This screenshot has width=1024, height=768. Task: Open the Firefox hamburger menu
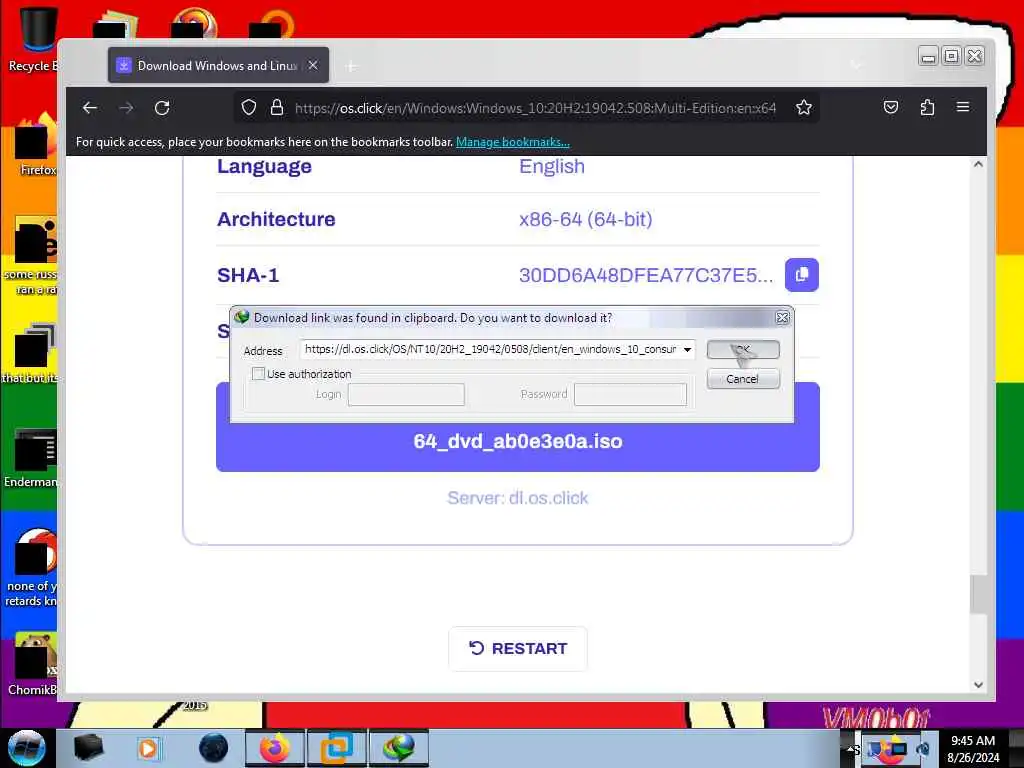[963, 107]
